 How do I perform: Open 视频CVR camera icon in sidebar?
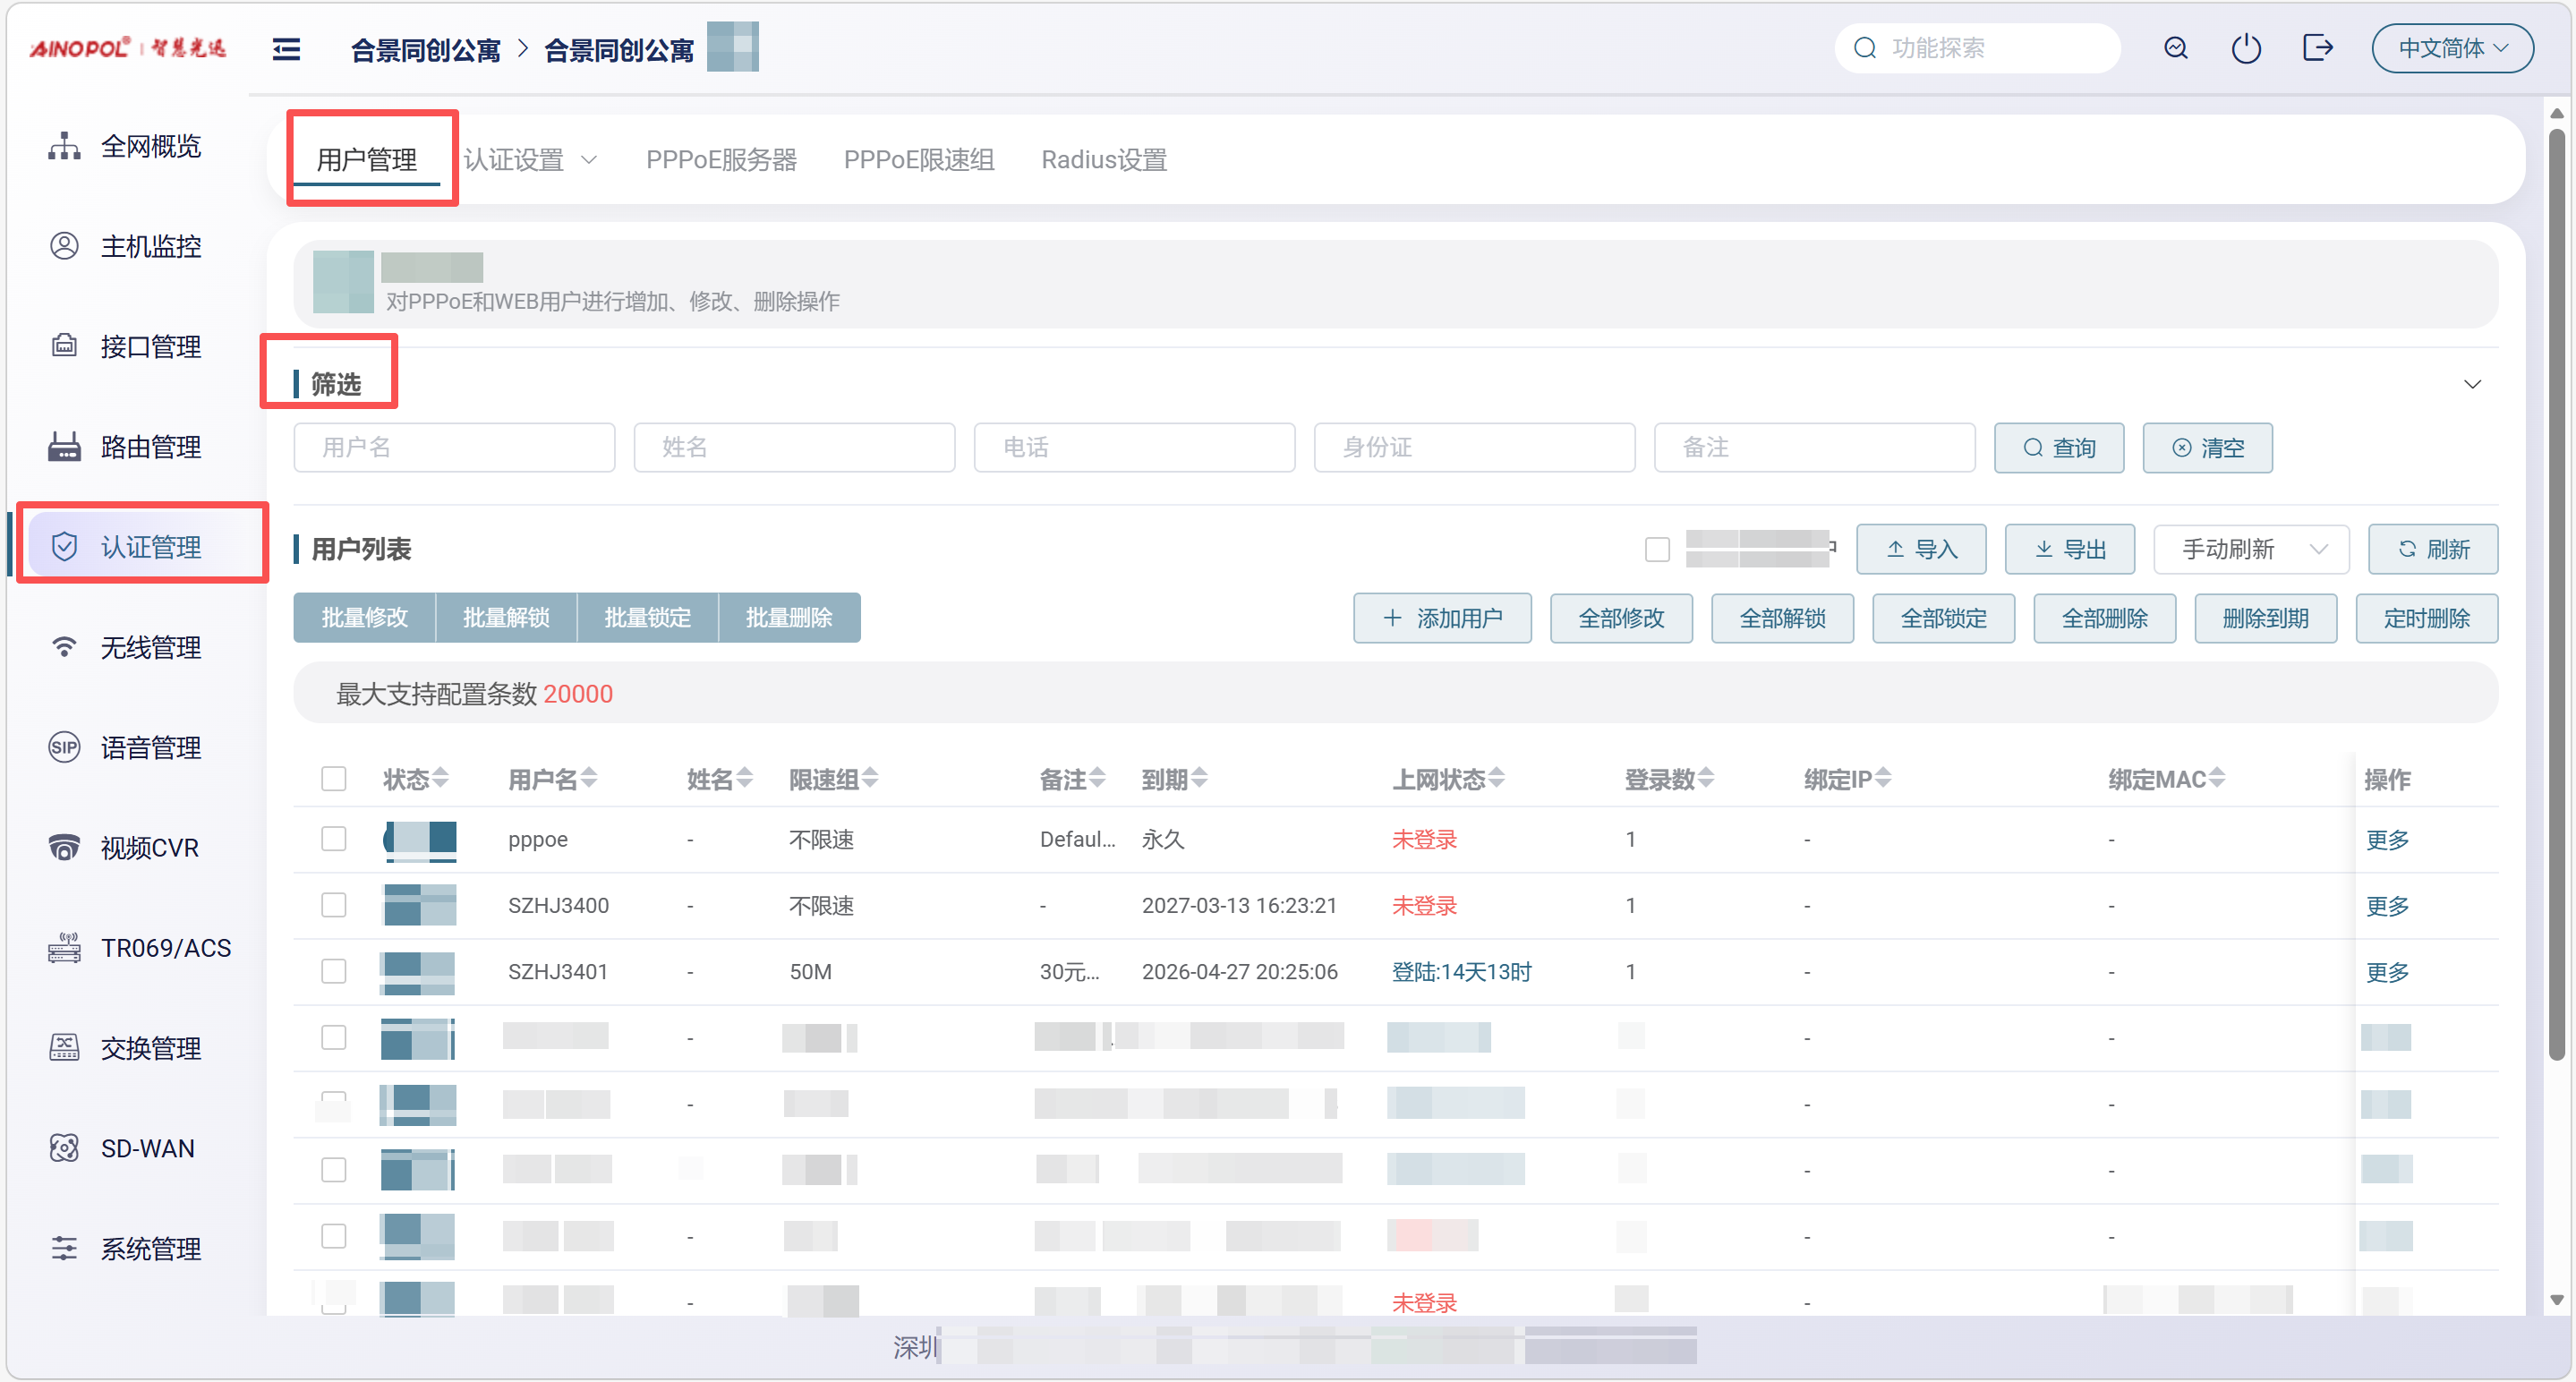(x=64, y=847)
